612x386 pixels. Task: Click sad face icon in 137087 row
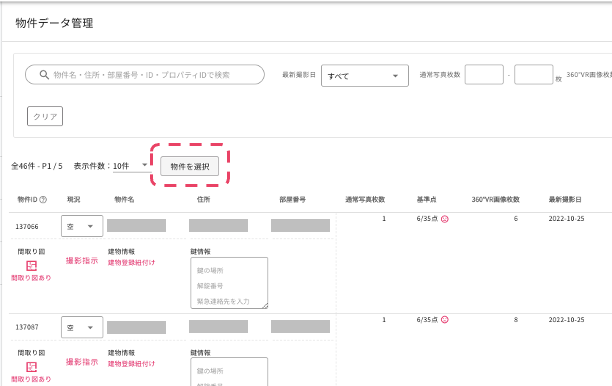click(445, 320)
